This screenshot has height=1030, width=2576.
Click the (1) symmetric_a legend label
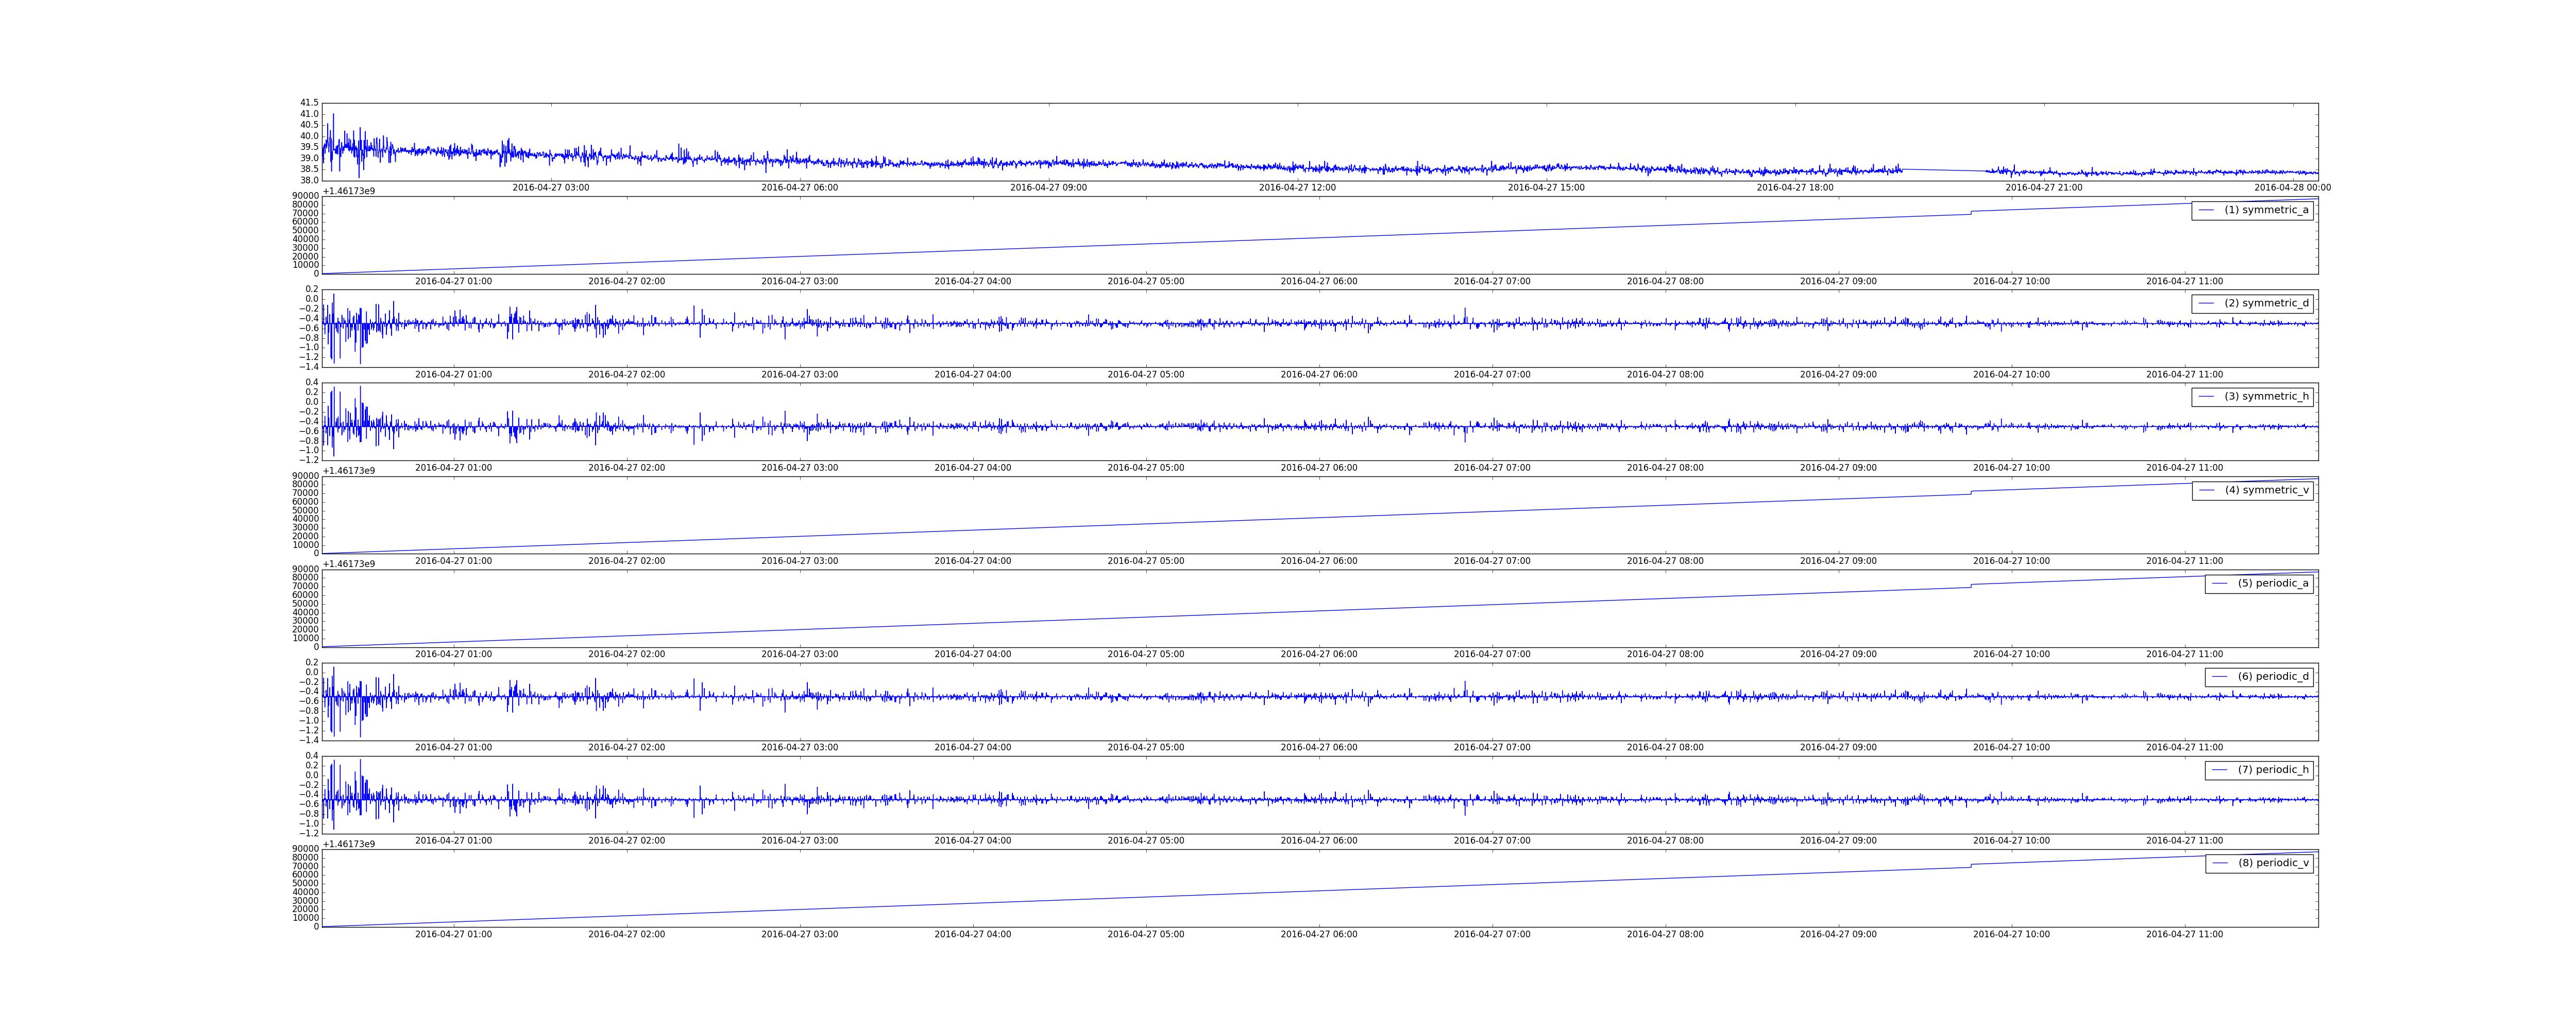tap(2266, 210)
